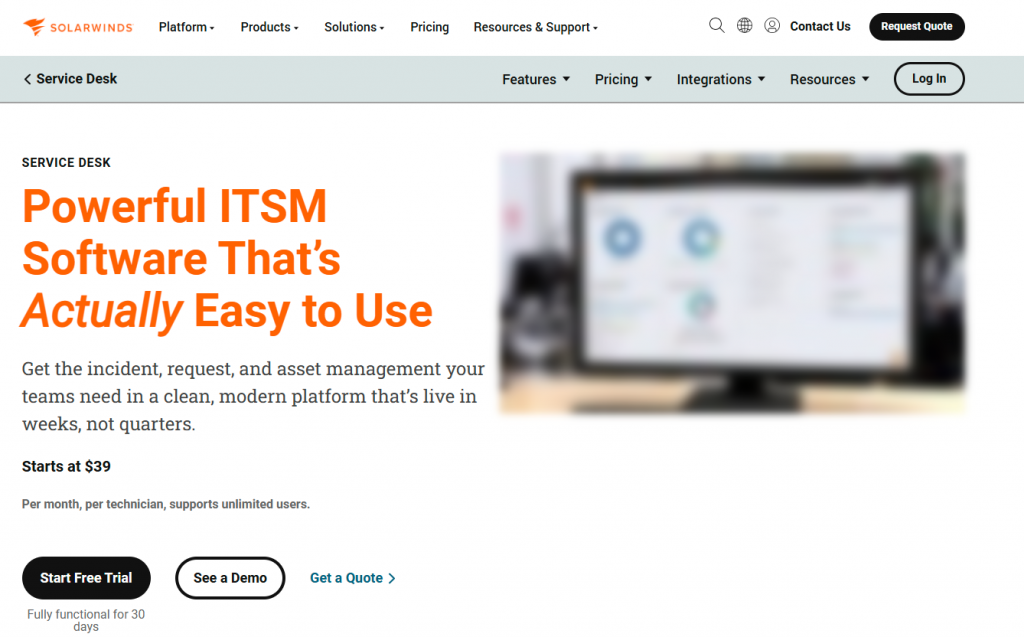Screen dimensions: 1024x637
Task: Click Start Free Trial button
Action: coord(86,578)
